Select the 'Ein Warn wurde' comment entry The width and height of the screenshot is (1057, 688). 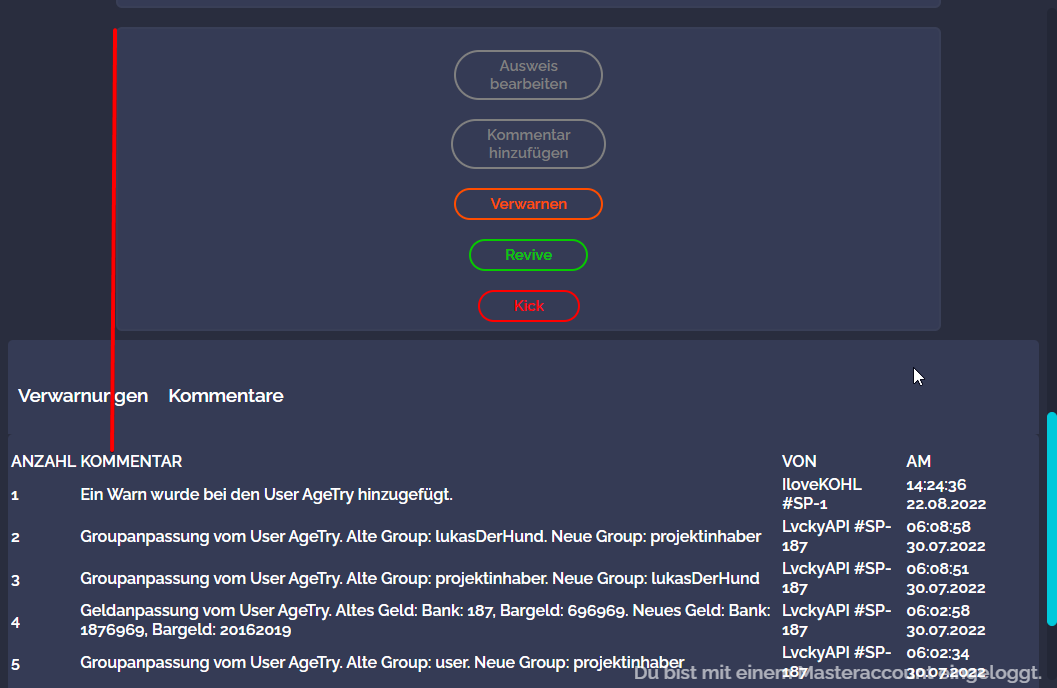click(266, 494)
